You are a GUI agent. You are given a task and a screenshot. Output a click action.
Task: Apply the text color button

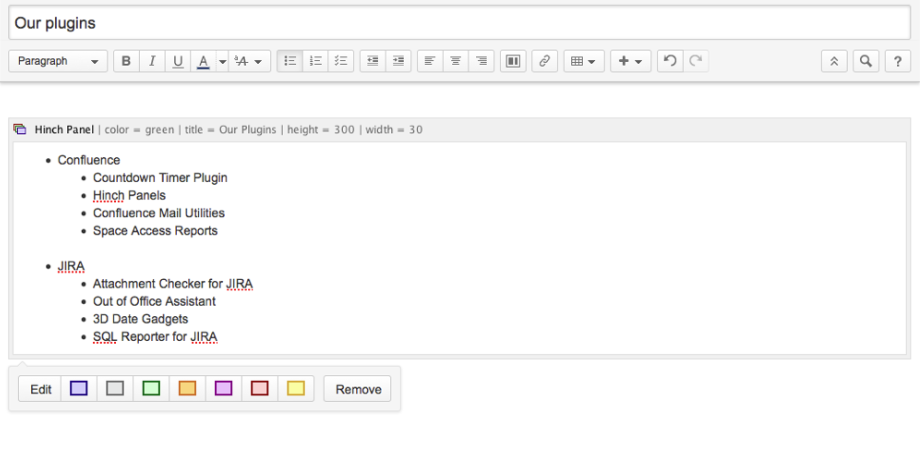coord(203,61)
